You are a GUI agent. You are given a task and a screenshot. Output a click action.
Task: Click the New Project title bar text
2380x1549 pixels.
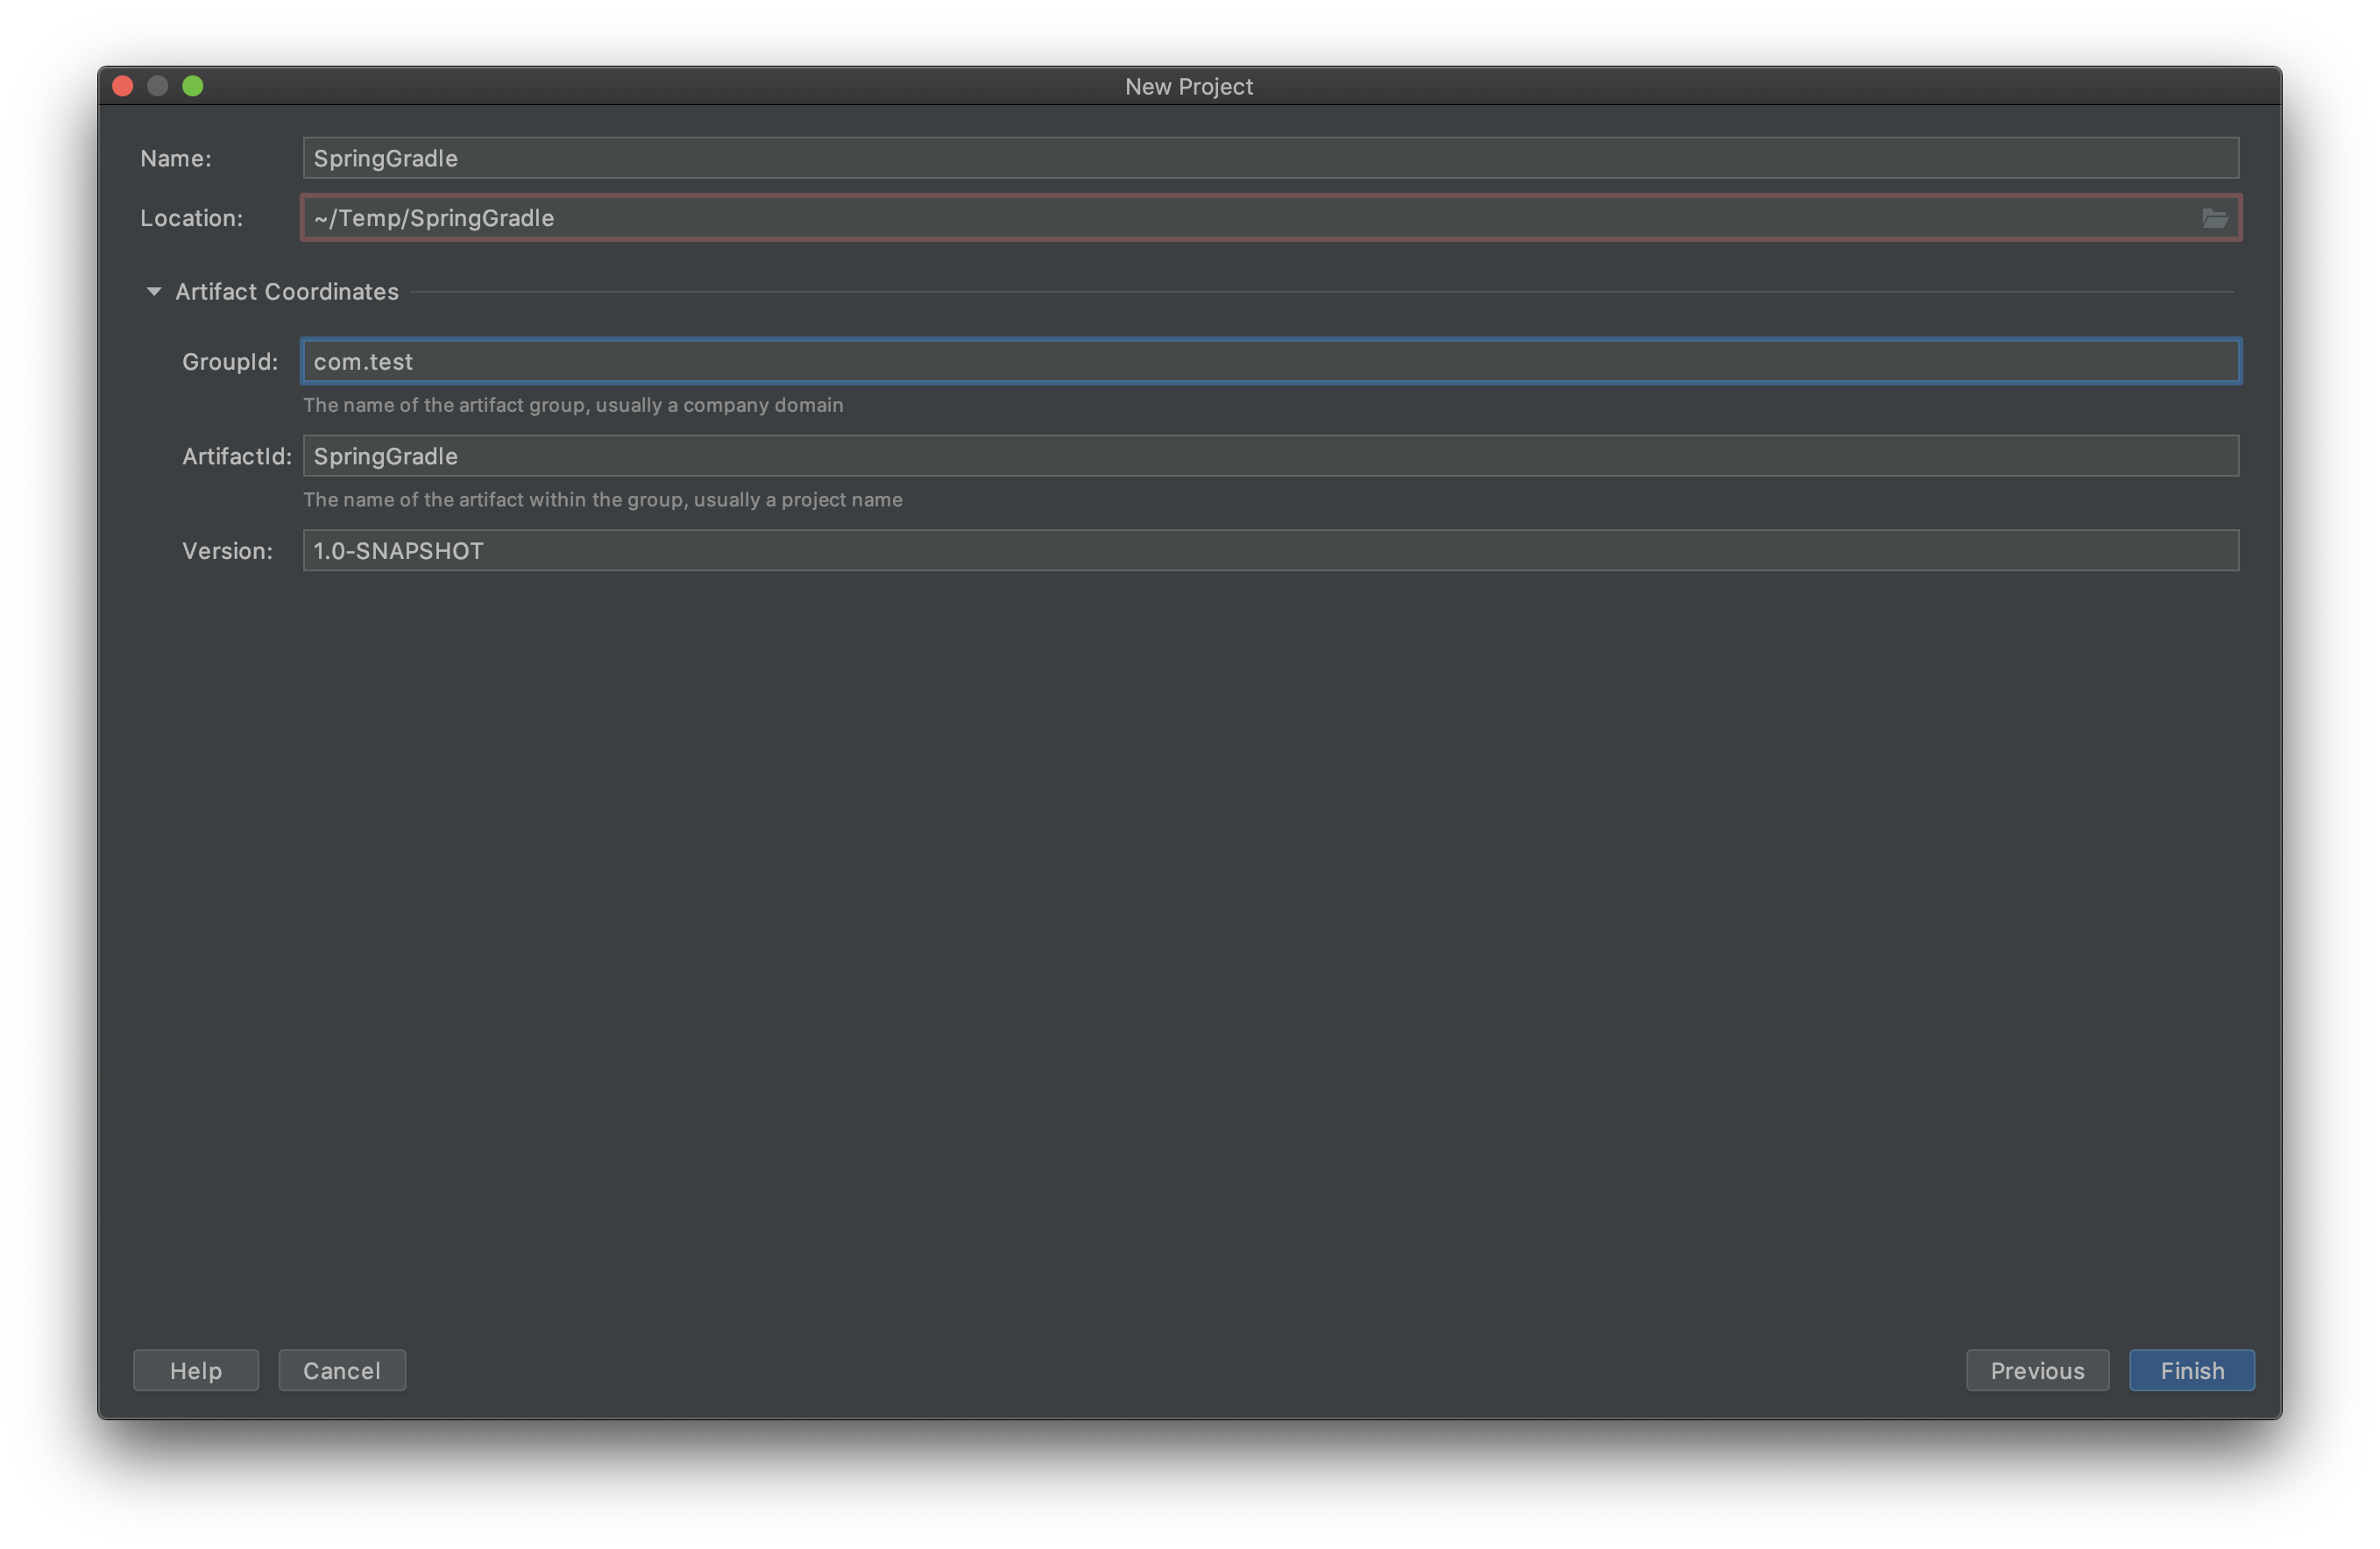1188,87
